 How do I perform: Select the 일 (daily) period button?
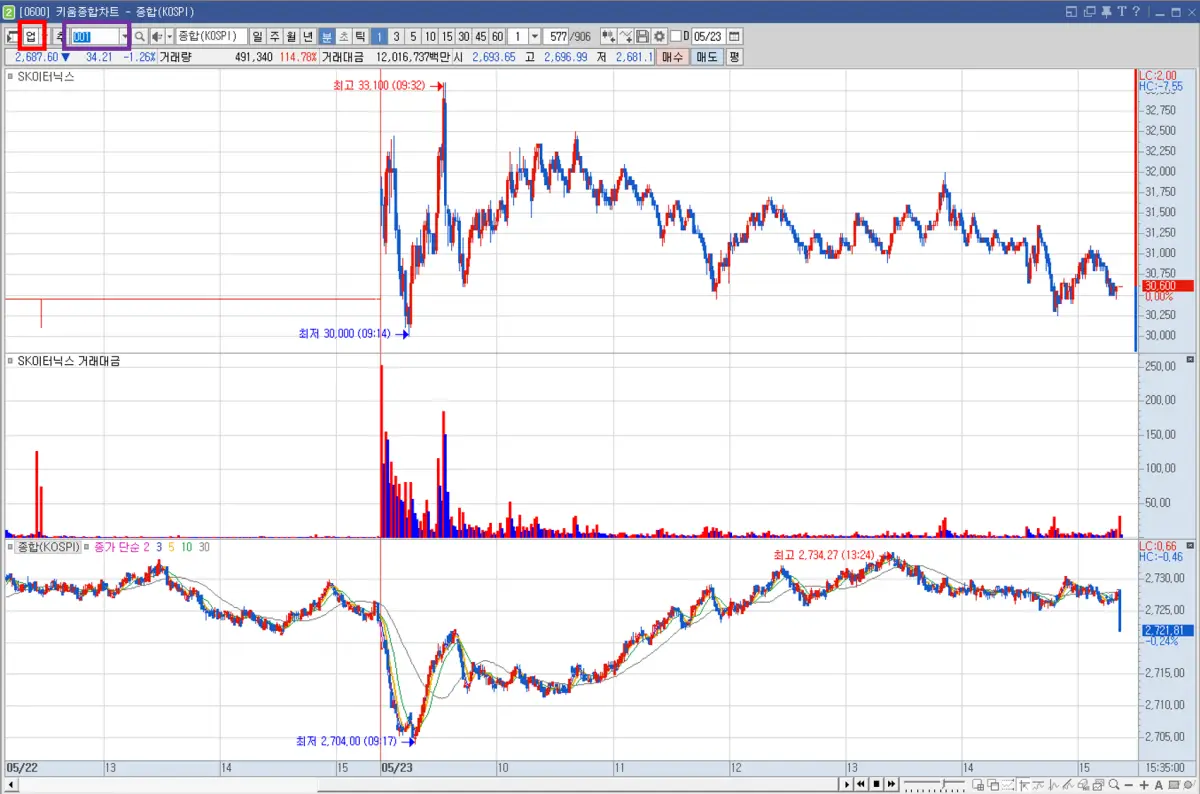point(257,36)
